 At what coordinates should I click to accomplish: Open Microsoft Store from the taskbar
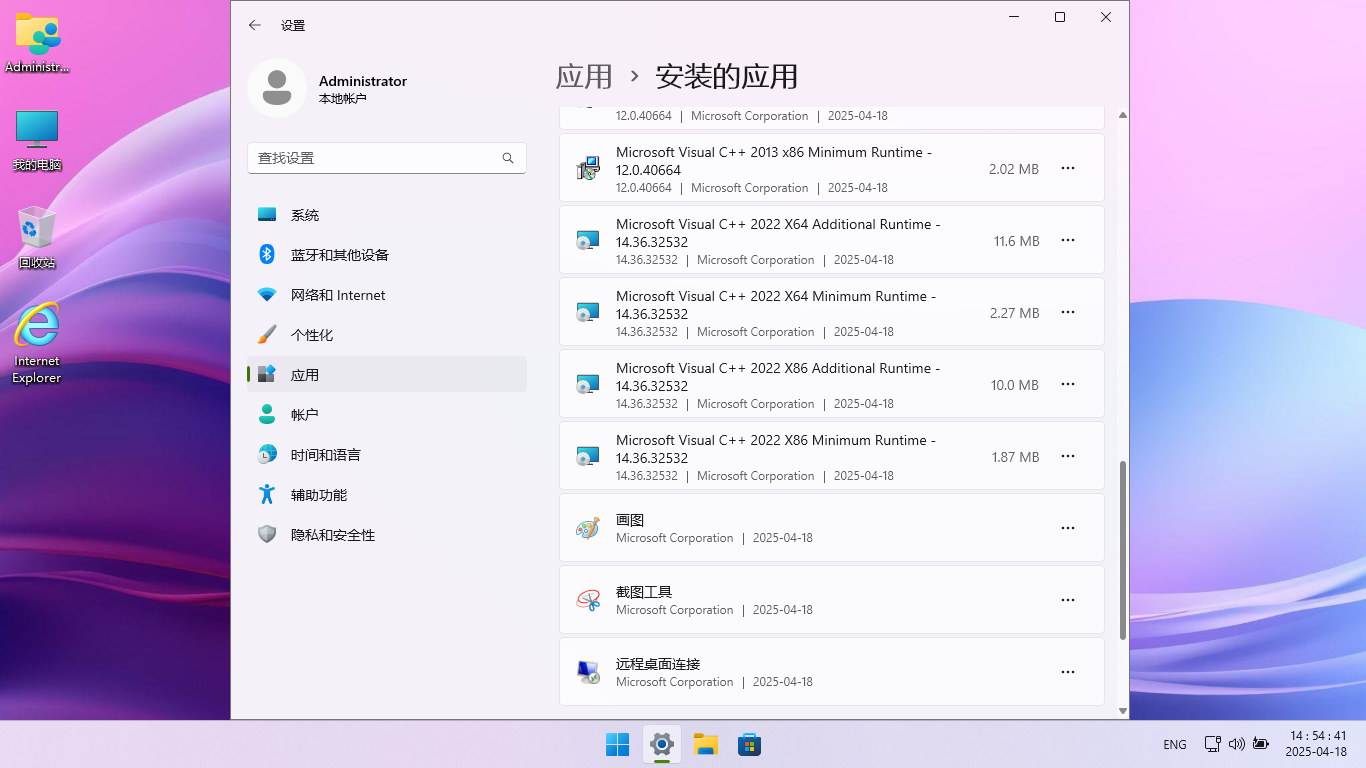pos(750,744)
